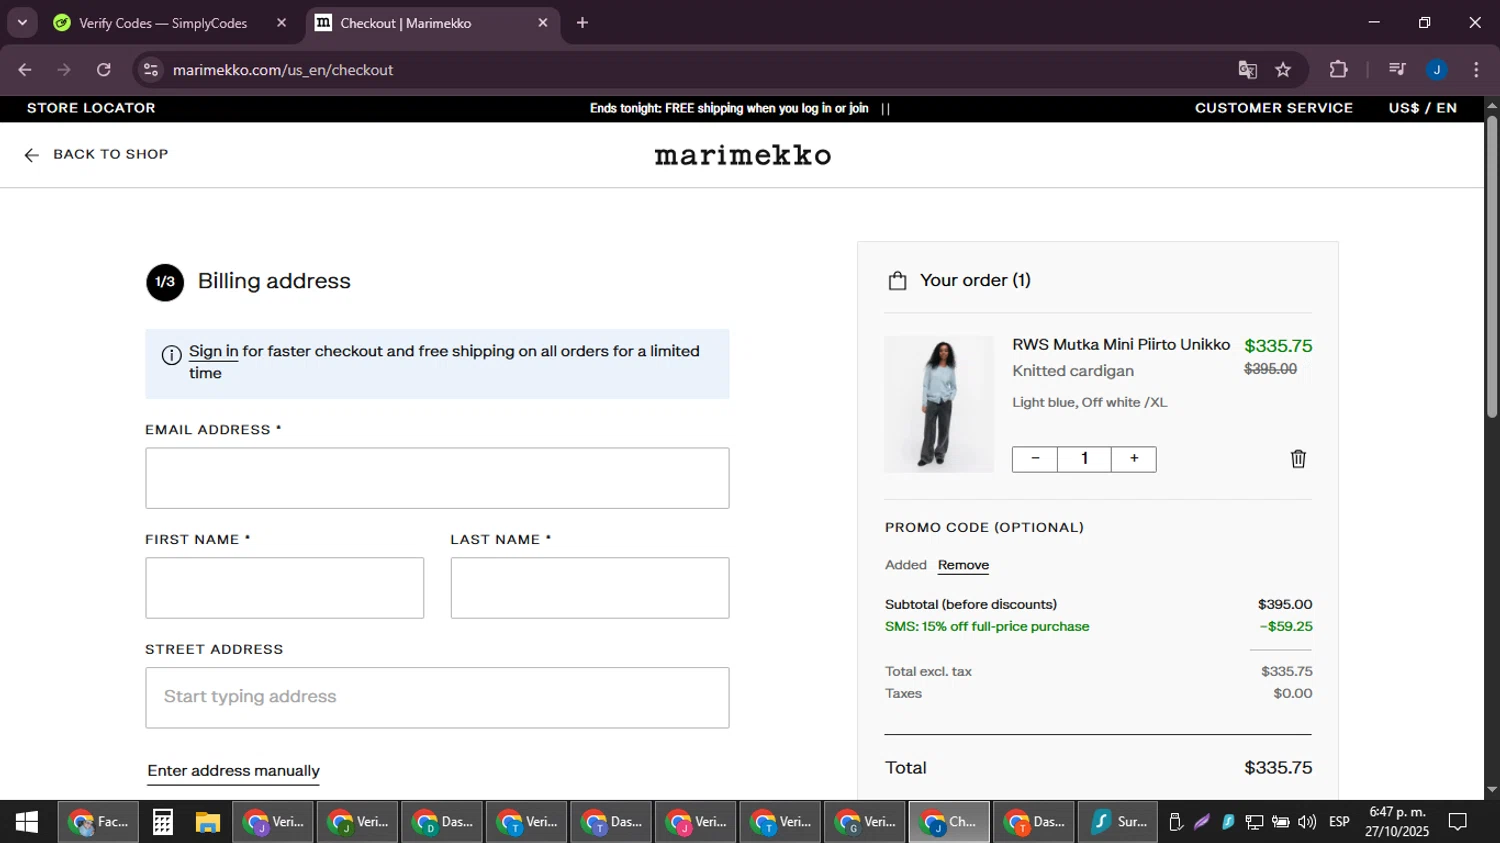This screenshot has height=843, width=1500.
Task: Open the volume icon in system tray
Action: pyautogui.click(x=1307, y=822)
